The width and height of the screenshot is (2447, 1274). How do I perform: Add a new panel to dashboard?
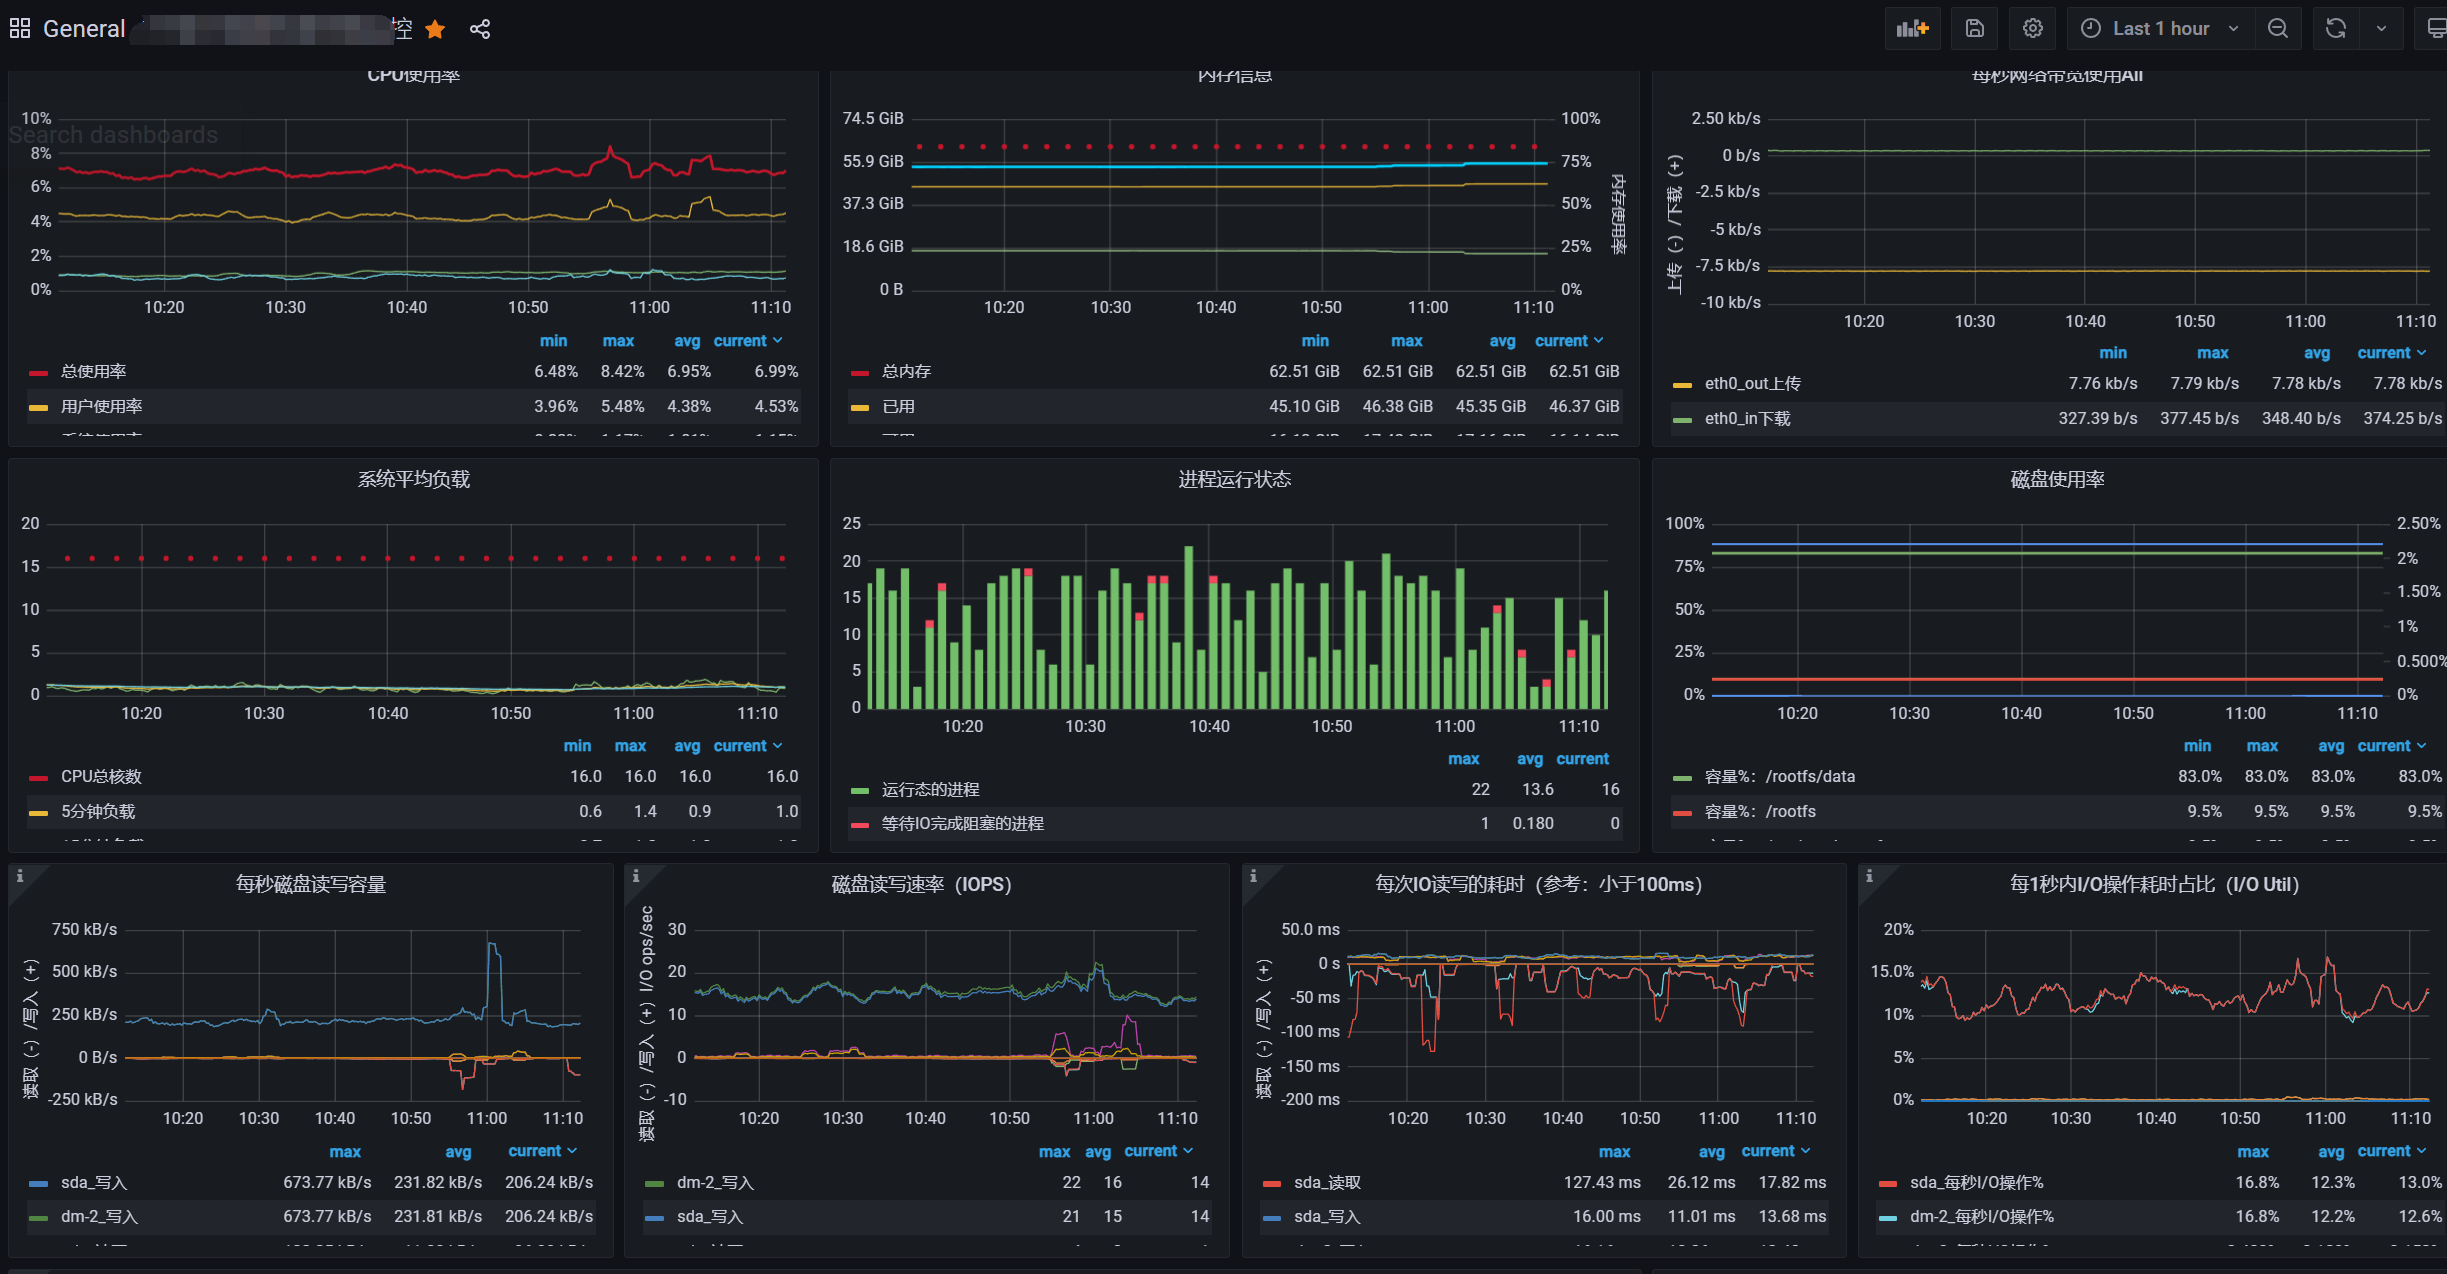pyautogui.click(x=1912, y=28)
